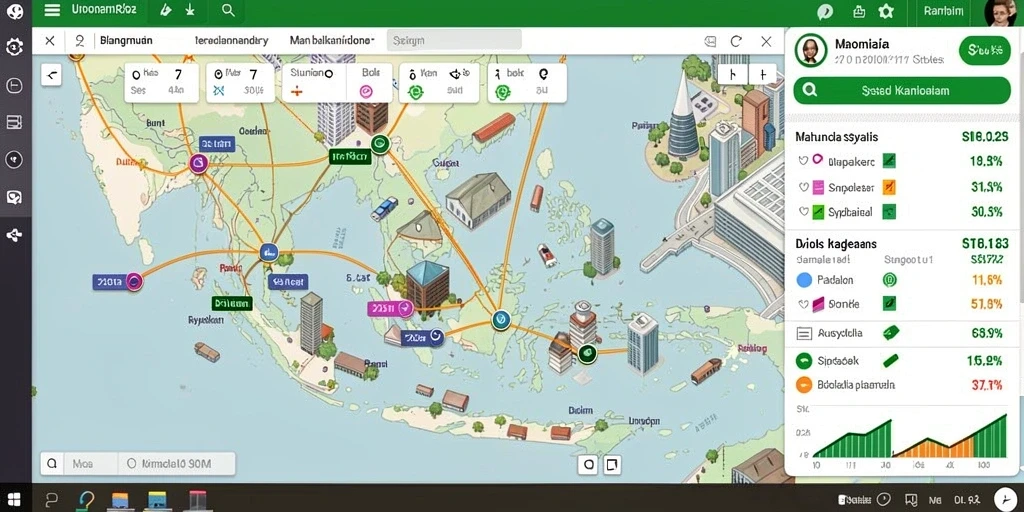Viewport: 1024px width, 512px height.
Task: Click the circle button at the map bottom
Action: 588,465
